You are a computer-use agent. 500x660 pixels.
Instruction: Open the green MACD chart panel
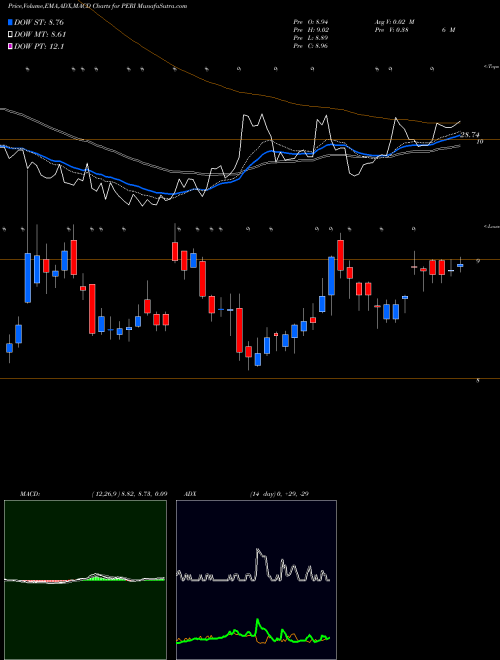click(x=85, y=580)
